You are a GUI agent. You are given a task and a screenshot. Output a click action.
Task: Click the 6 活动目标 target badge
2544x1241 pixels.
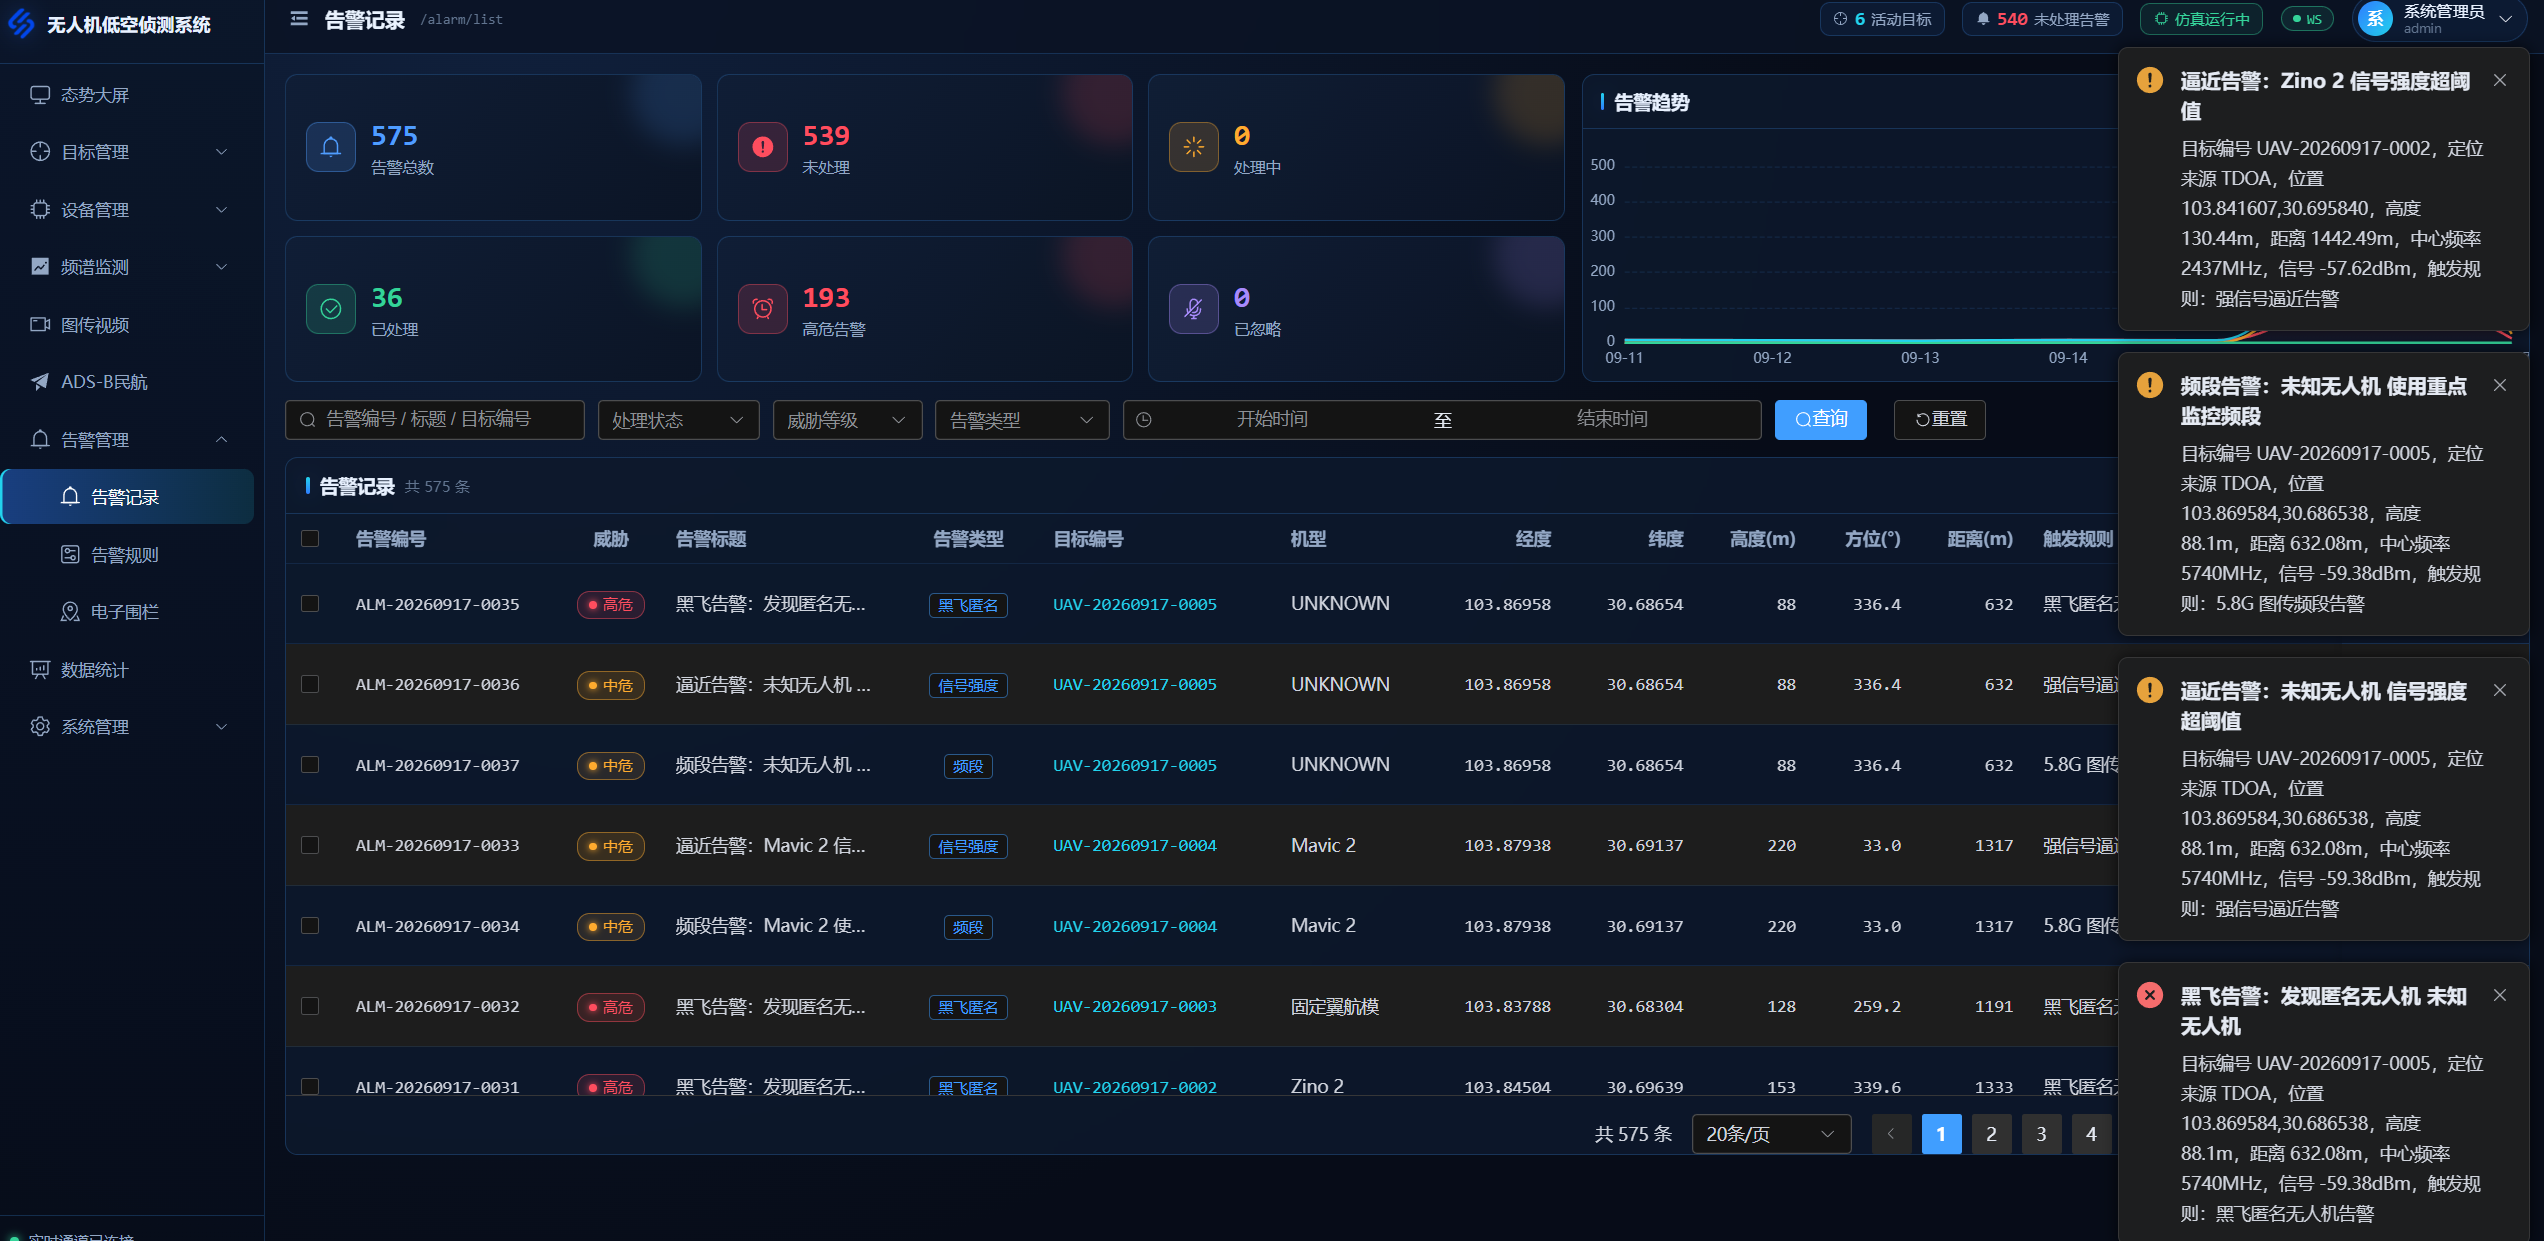pyautogui.click(x=1882, y=19)
